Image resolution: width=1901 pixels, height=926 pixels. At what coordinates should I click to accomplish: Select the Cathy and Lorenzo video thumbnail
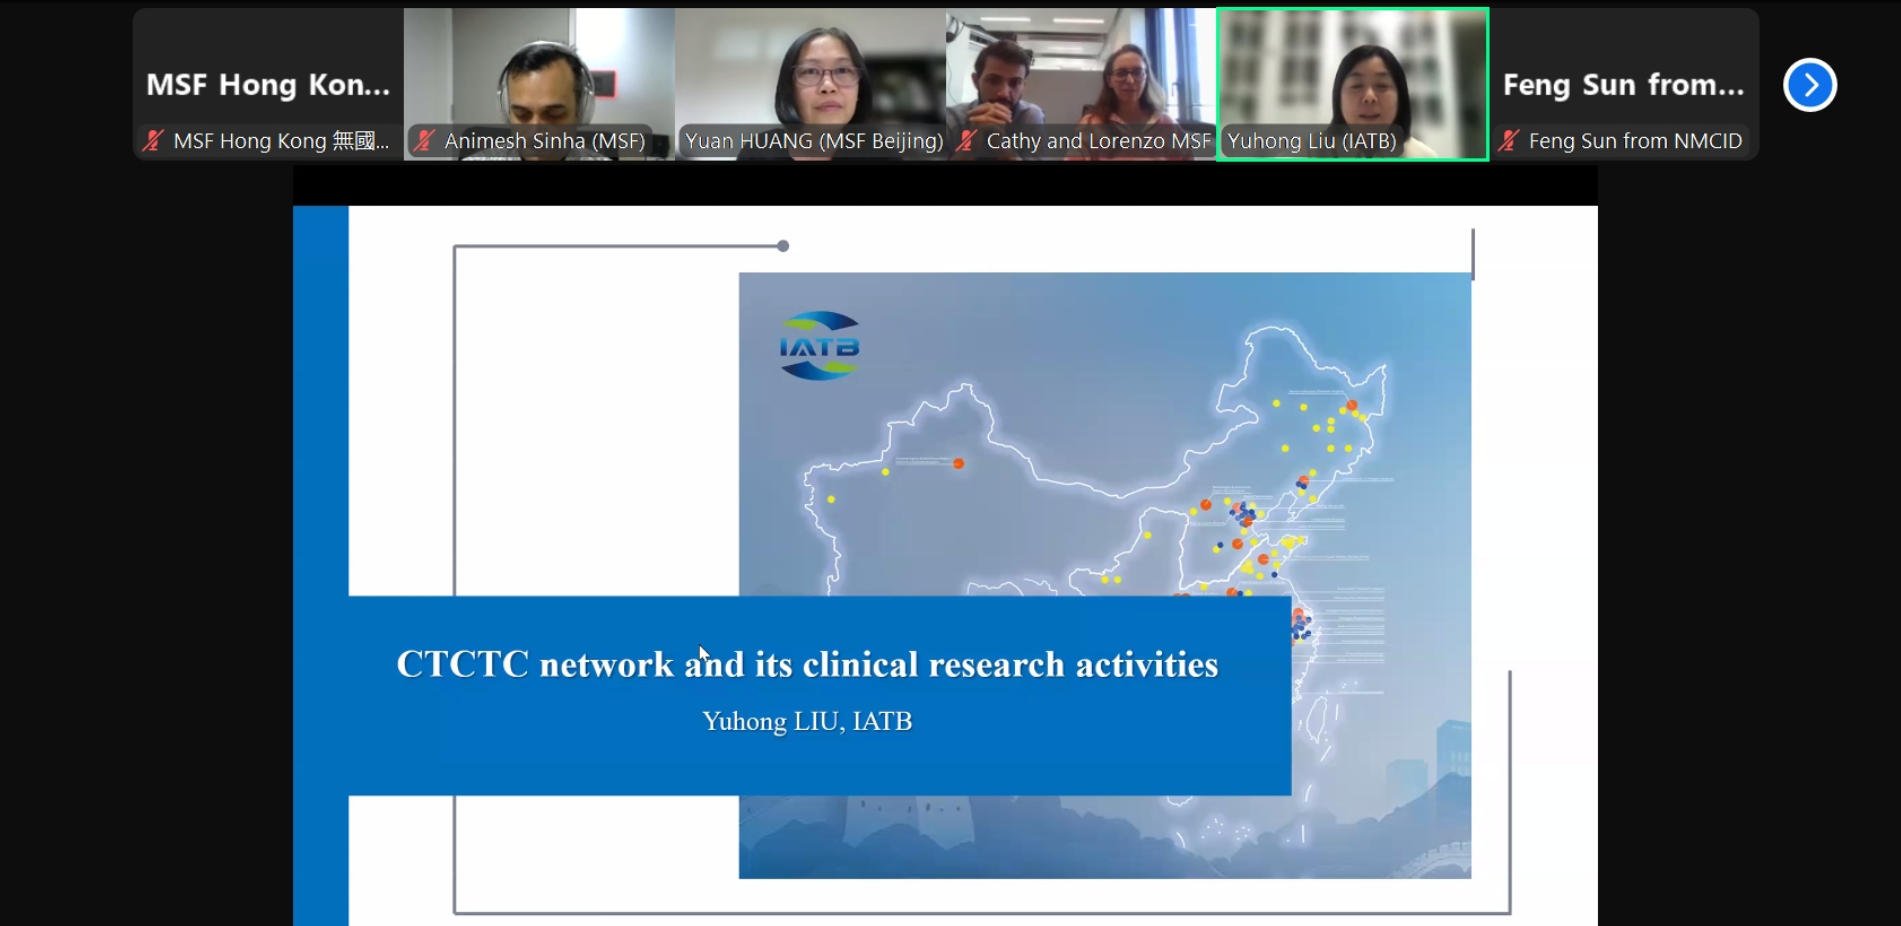(1082, 84)
